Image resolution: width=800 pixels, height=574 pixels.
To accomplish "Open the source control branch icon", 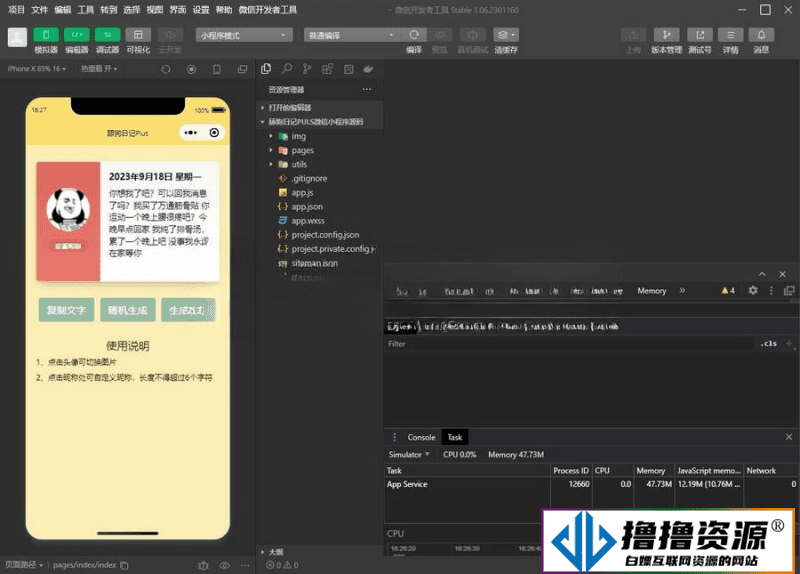I will [x=307, y=69].
